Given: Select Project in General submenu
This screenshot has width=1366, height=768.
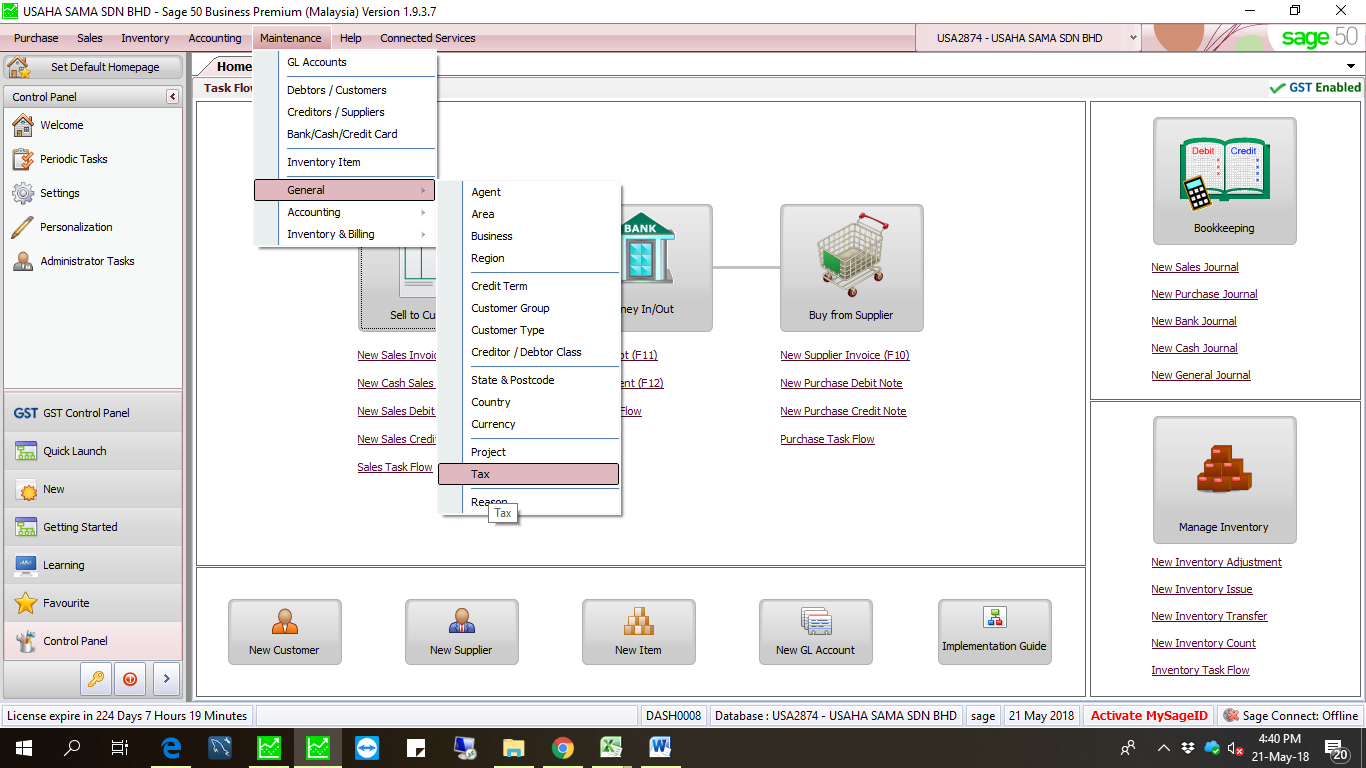Looking at the screenshot, I should coord(529,452).
